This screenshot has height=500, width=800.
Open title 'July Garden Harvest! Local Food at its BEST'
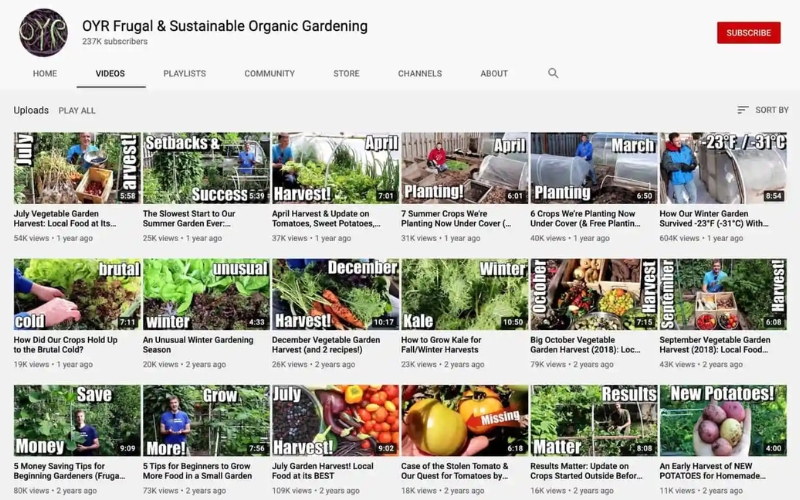click(323, 470)
